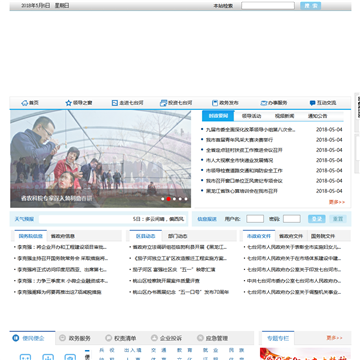Click the 便民便企 circular icon
Image resolution: width=360 pixels, height=360 pixels.
pyautogui.click(x=16, y=338)
